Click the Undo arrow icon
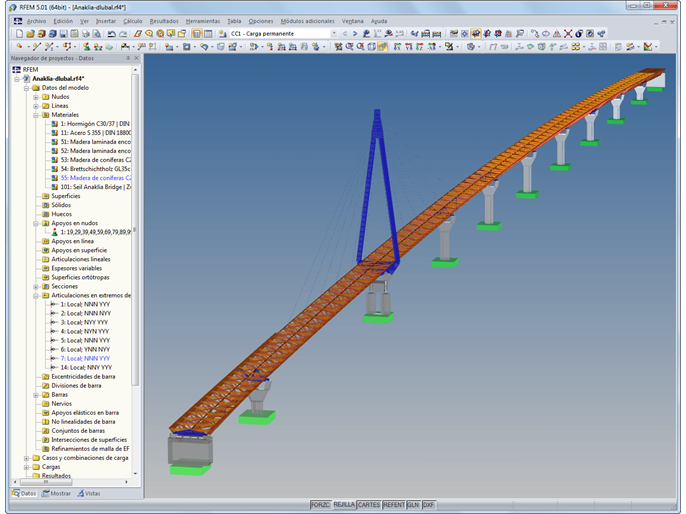 (x=112, y=34)
